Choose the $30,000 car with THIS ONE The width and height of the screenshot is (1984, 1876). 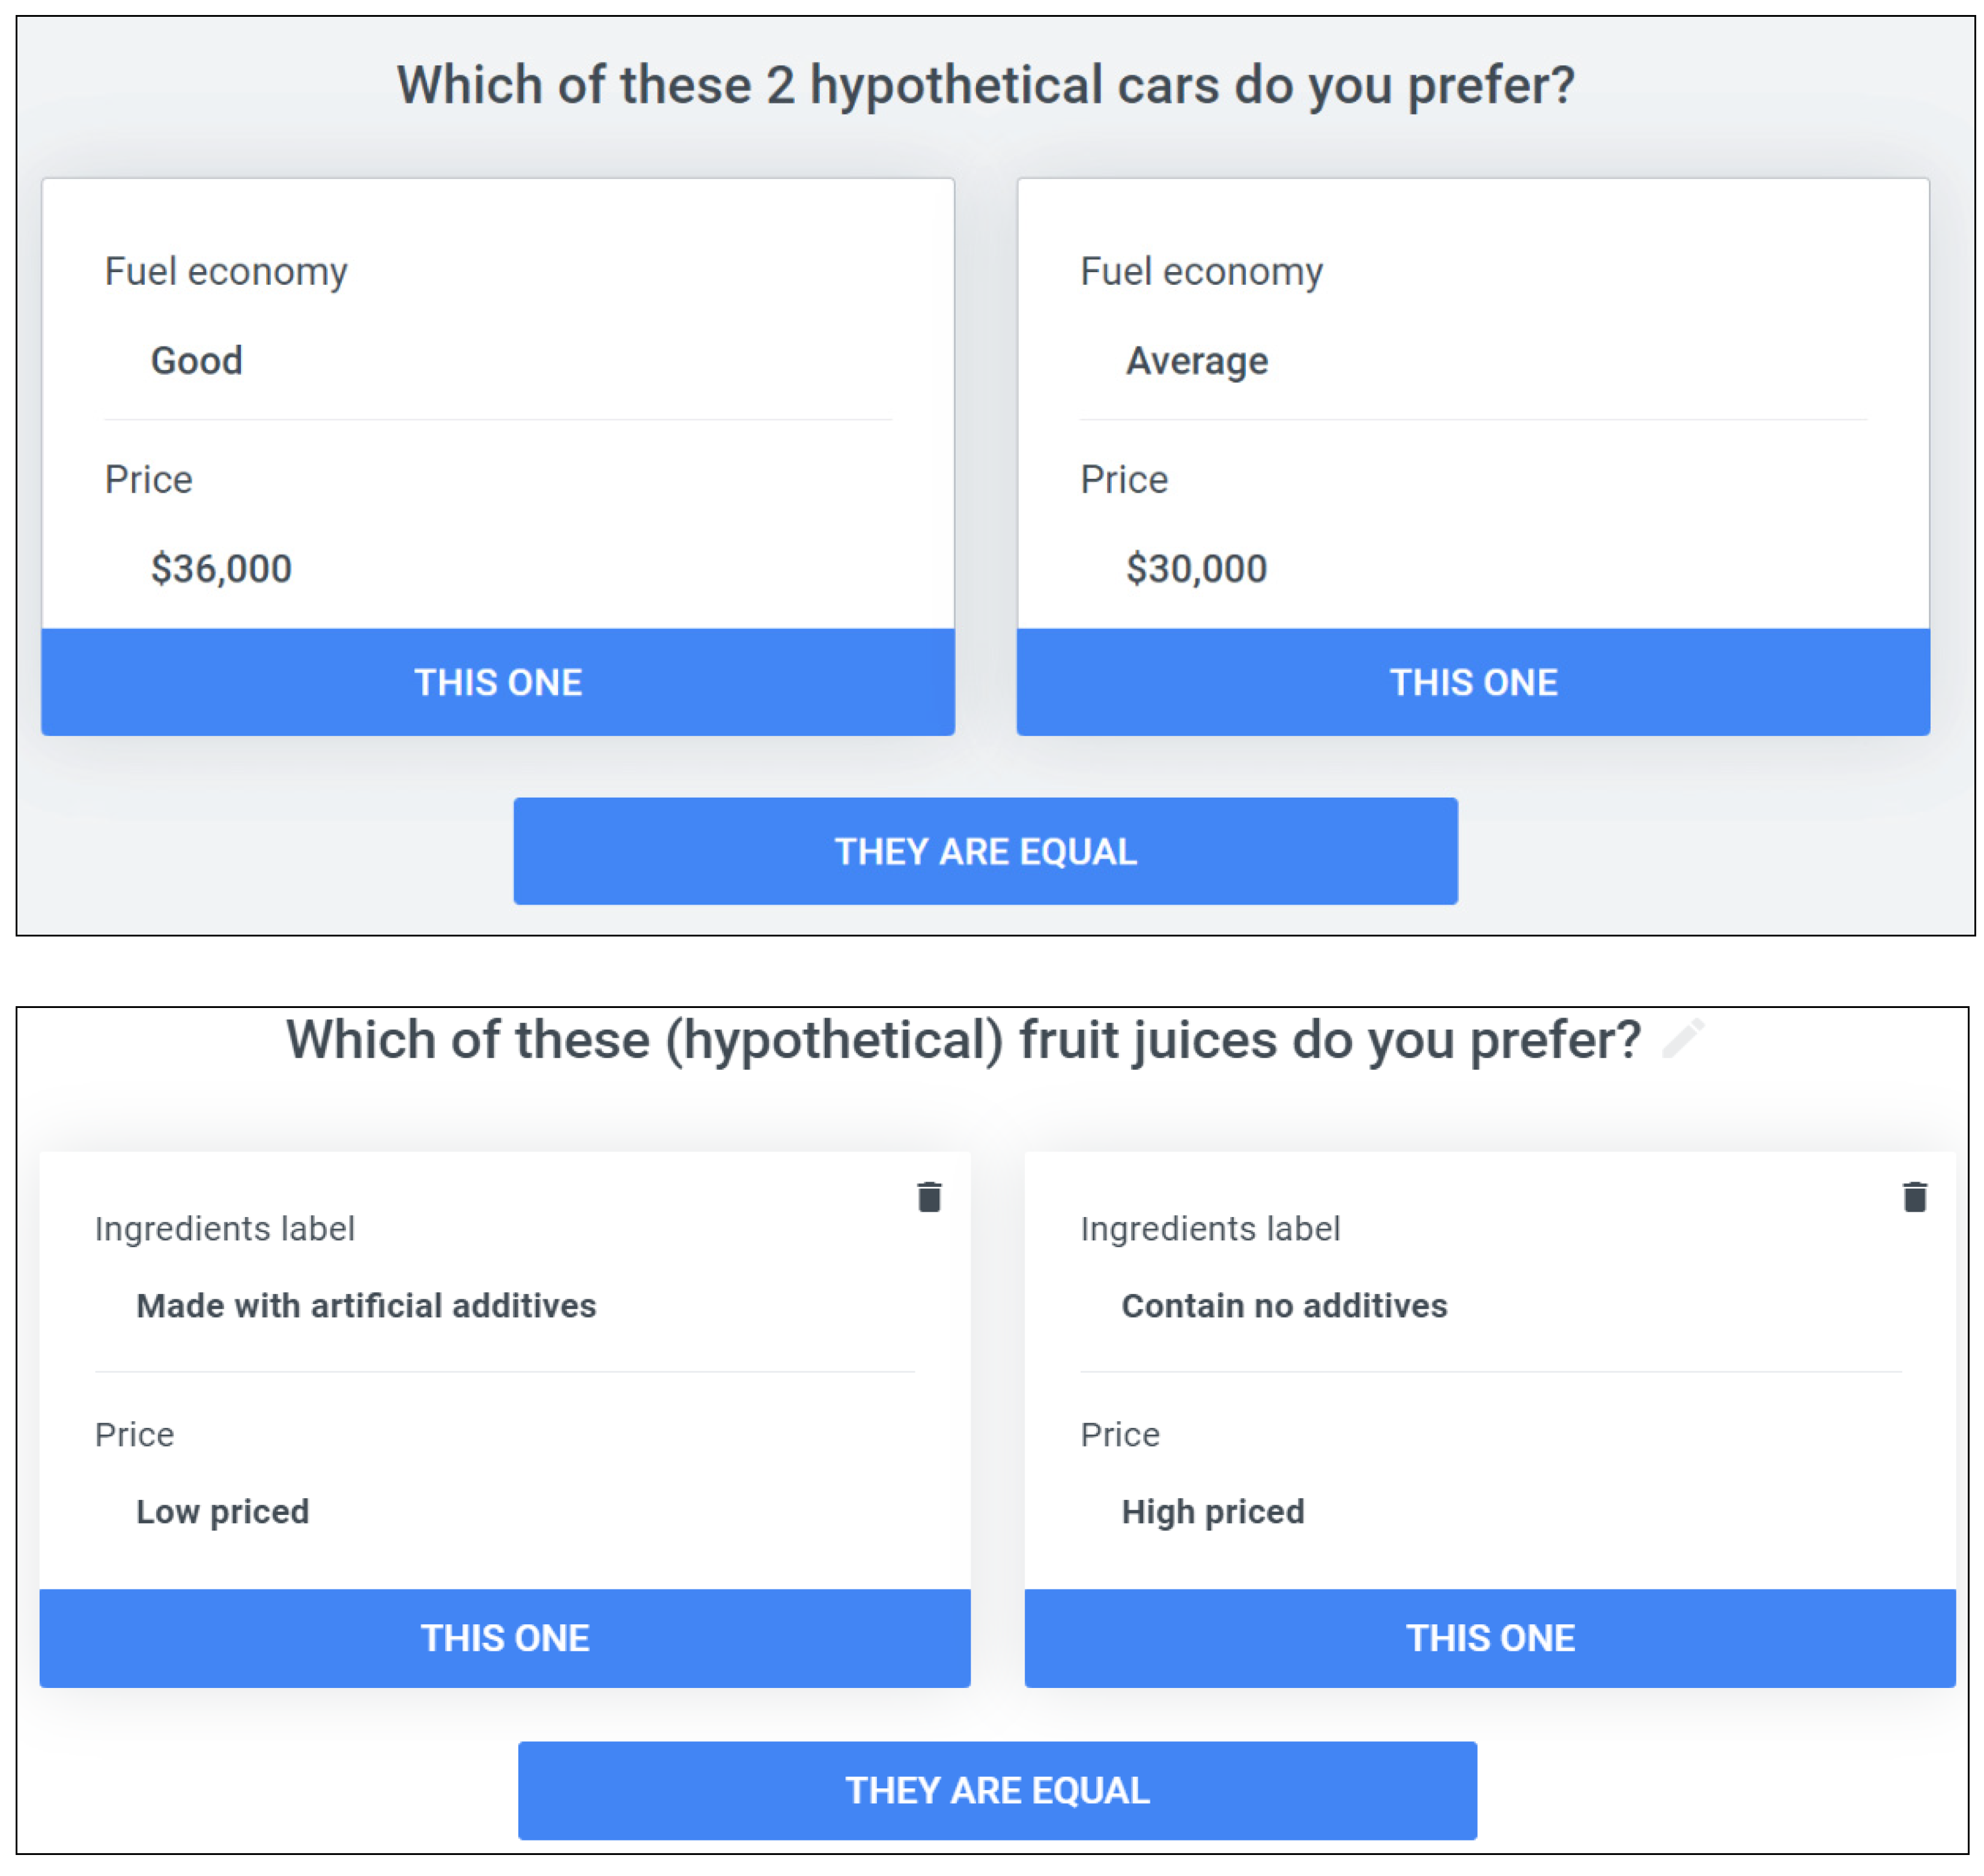[1473, 682]
